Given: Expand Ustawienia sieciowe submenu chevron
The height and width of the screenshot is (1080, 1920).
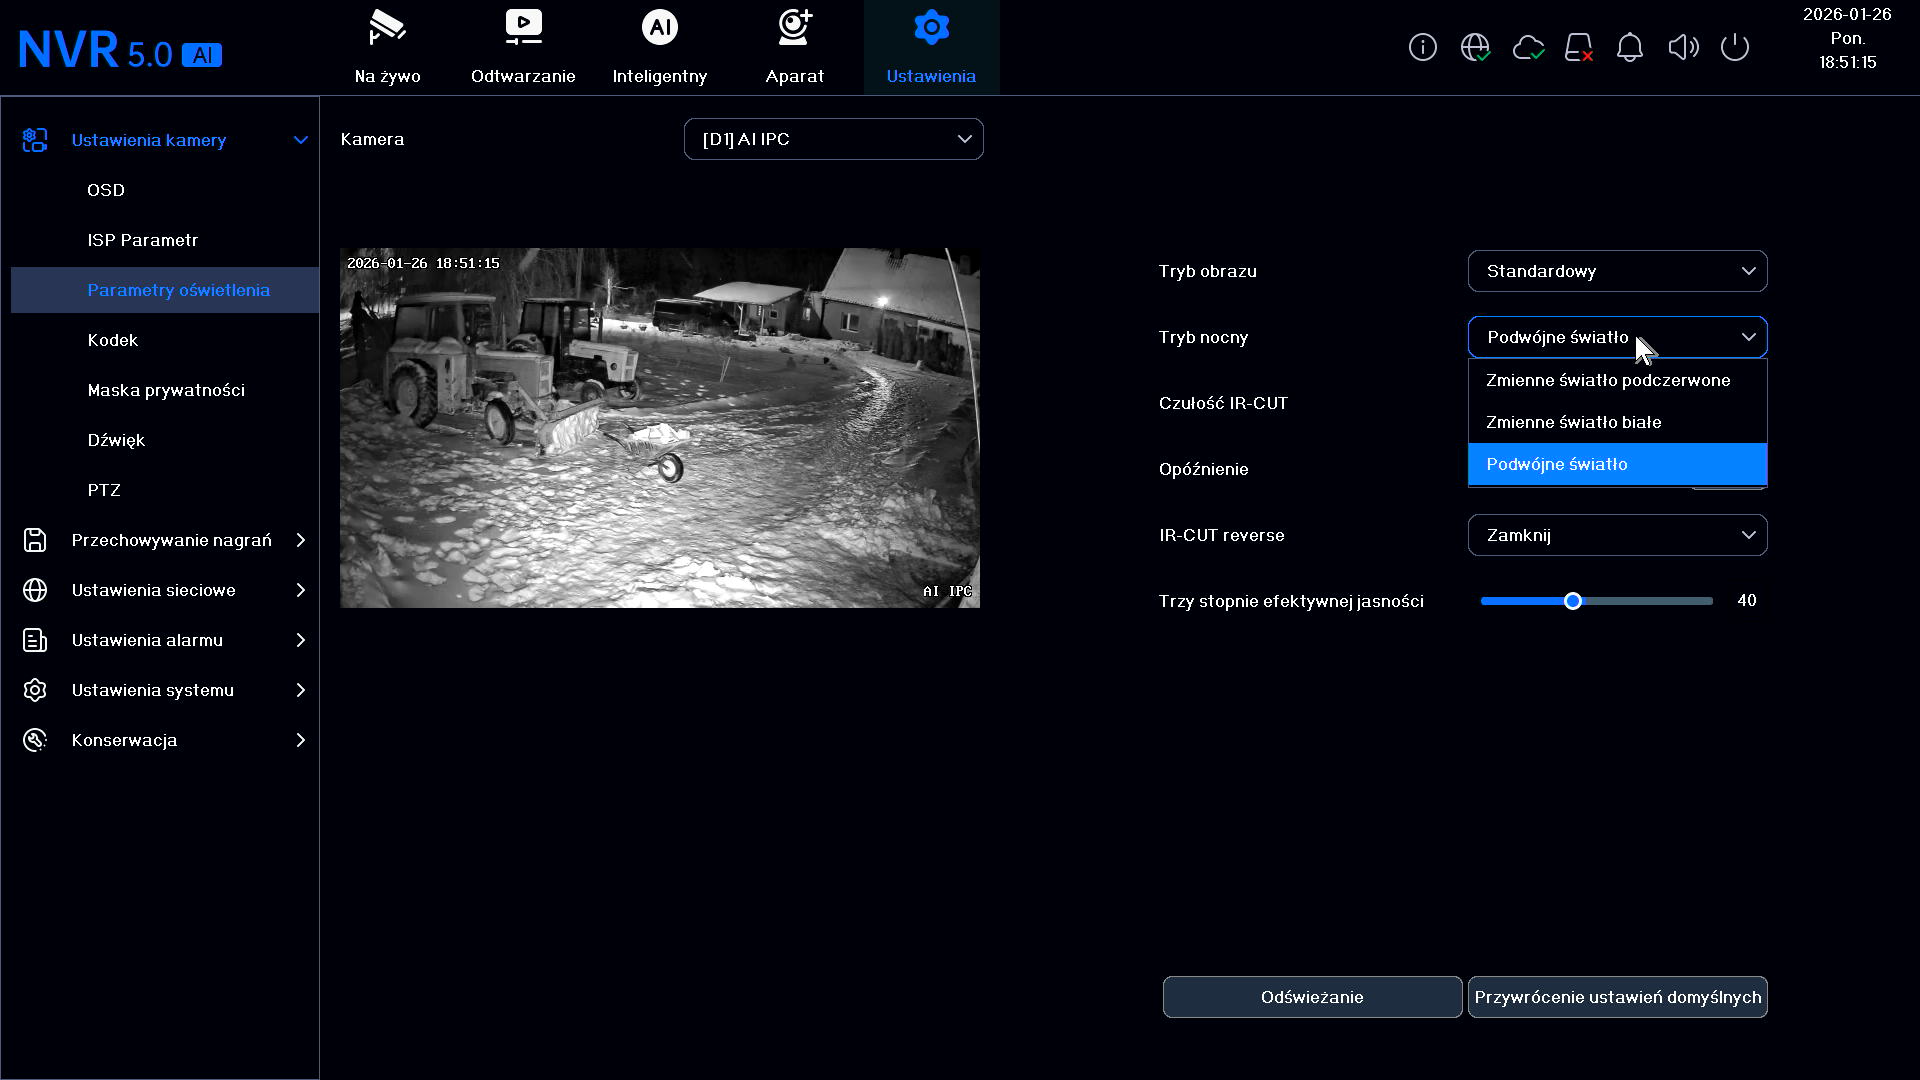Looking at the screenshot, I should 301,590.
